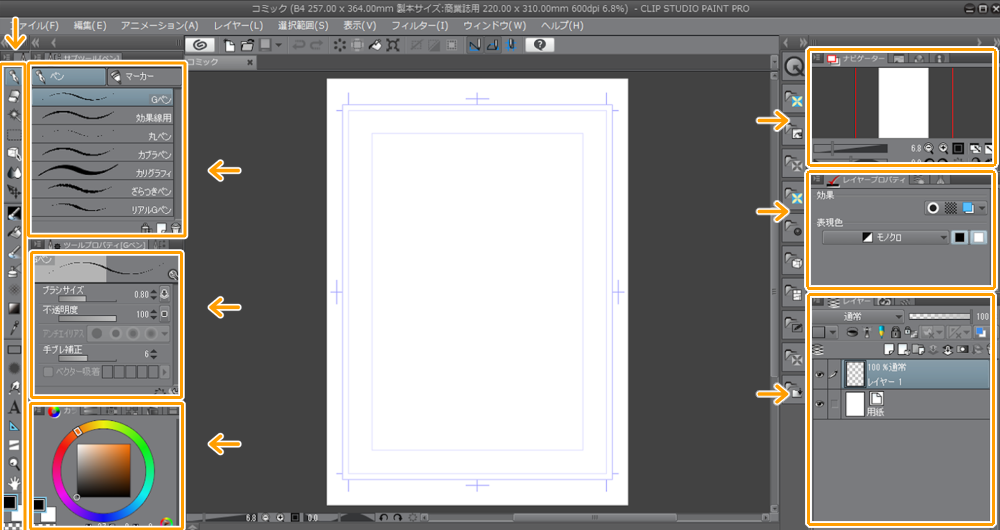The image size is (1000, 530).
Task: Enable ベクター吸着 checkbox
Action: (48, 371)
